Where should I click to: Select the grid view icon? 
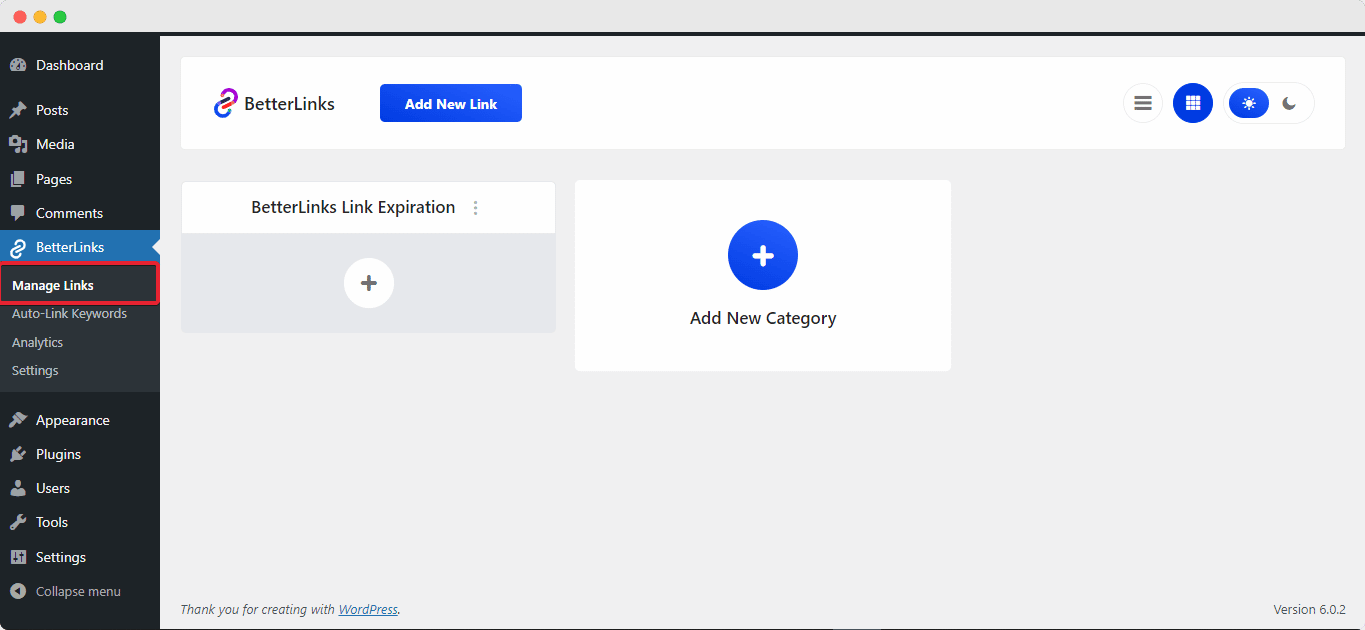pyautogui.click(x=1192, y=102)
